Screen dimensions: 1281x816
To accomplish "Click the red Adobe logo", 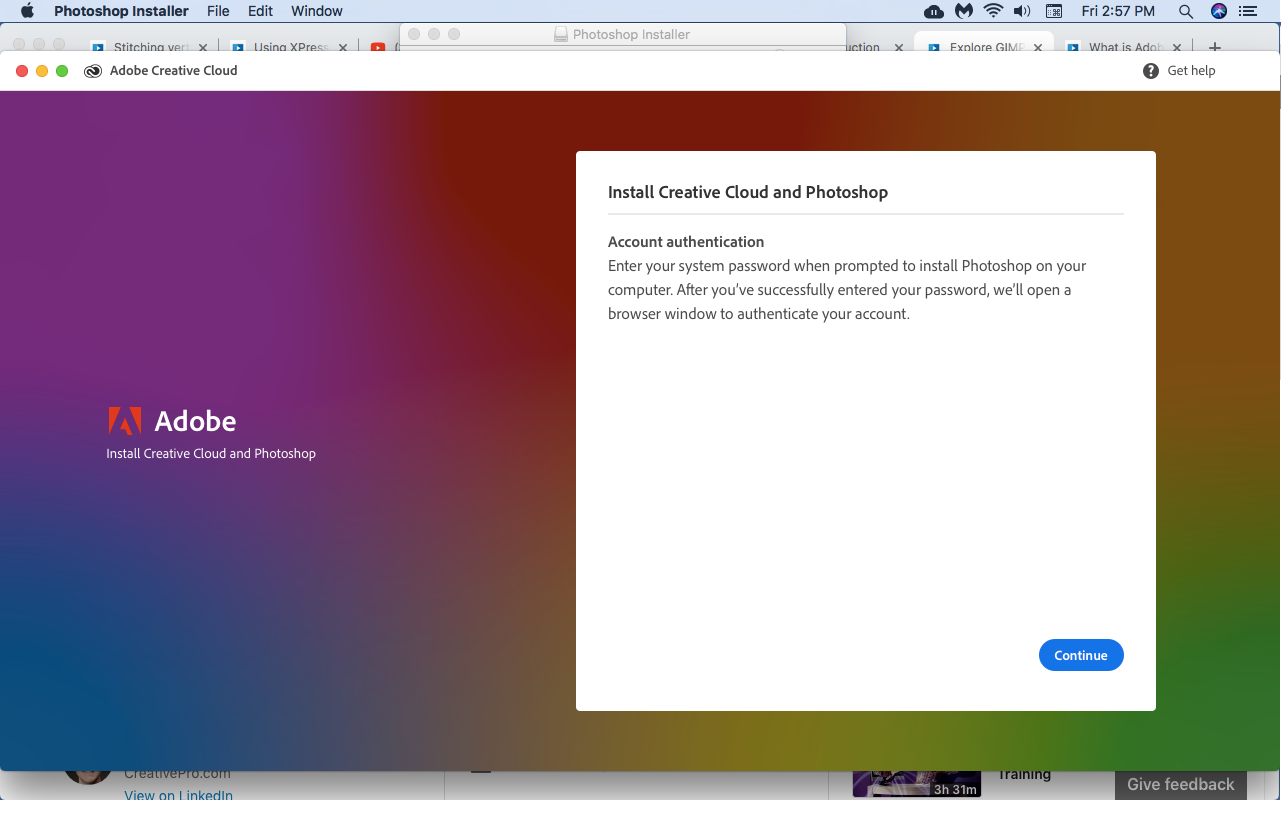I will (125, 421).
